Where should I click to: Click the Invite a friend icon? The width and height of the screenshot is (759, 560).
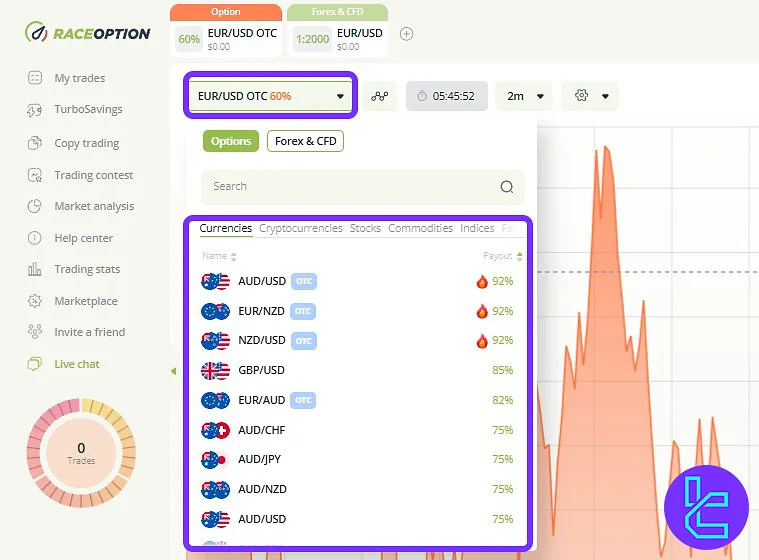click(x=34, y=332)
